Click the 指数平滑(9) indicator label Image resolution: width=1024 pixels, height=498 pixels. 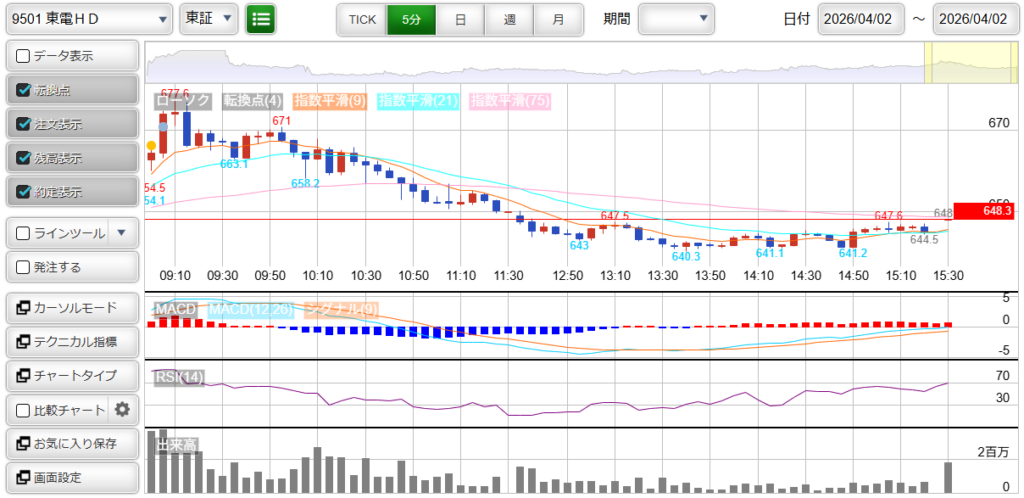tap(330, 100)
